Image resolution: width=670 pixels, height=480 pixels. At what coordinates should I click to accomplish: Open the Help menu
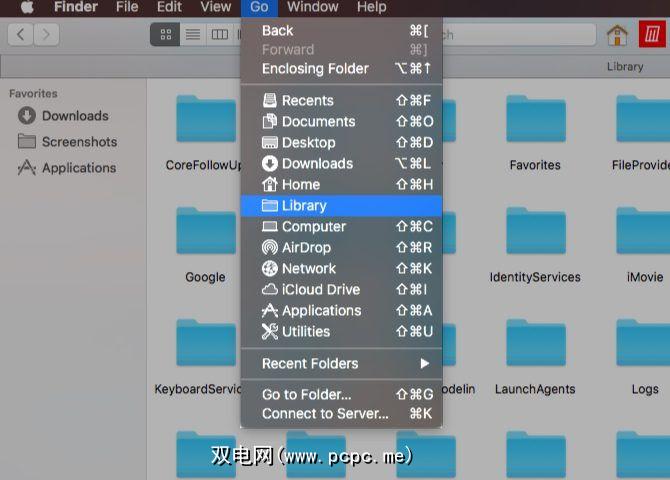(x=372, y=7)
